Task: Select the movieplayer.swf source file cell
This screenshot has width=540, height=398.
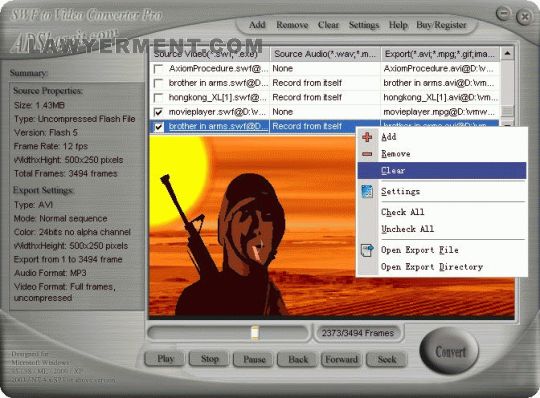Action: 217,112
